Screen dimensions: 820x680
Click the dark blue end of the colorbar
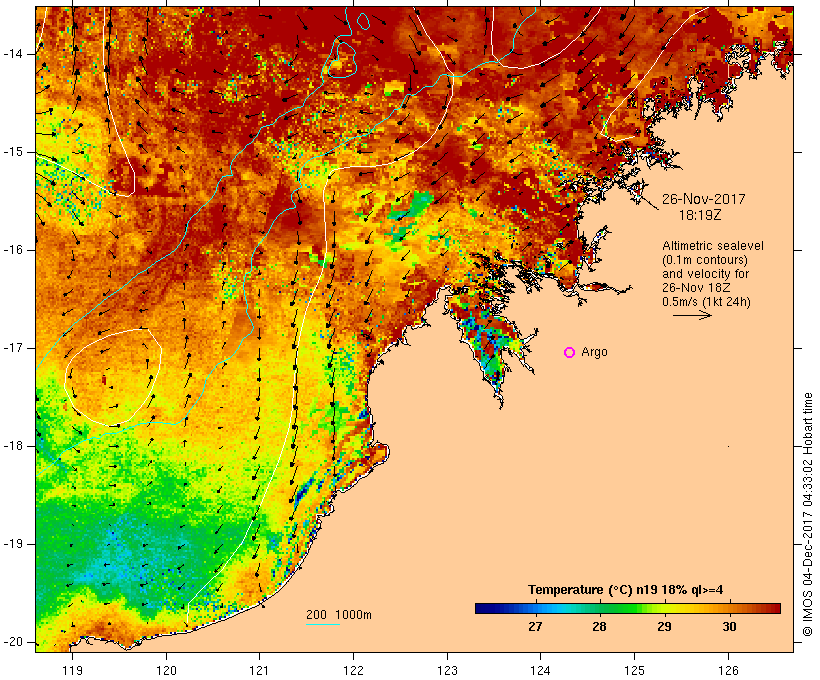[482, 608]
